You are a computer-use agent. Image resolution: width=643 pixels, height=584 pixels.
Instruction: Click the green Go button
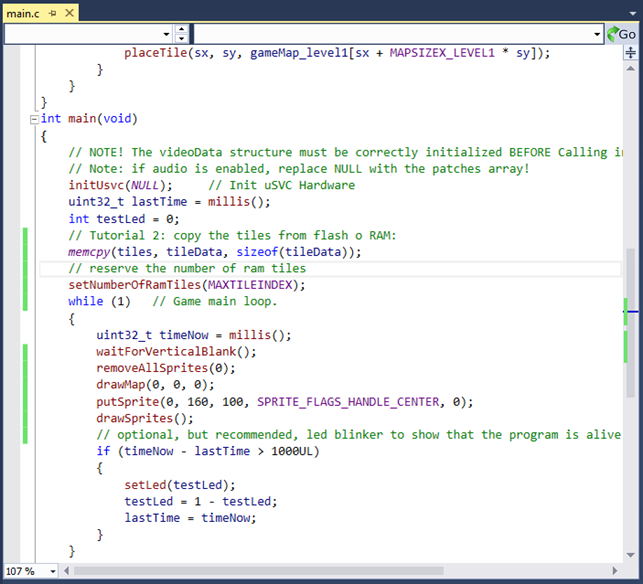[x=621, y=34]
